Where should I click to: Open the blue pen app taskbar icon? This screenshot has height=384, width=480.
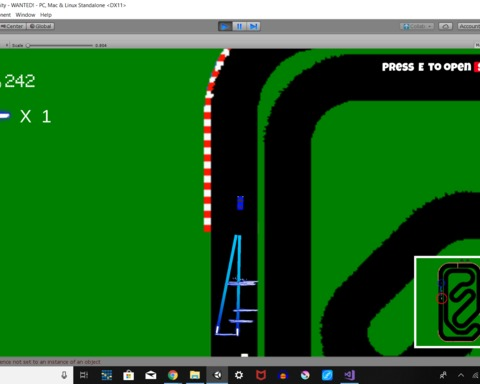[327, 375]
